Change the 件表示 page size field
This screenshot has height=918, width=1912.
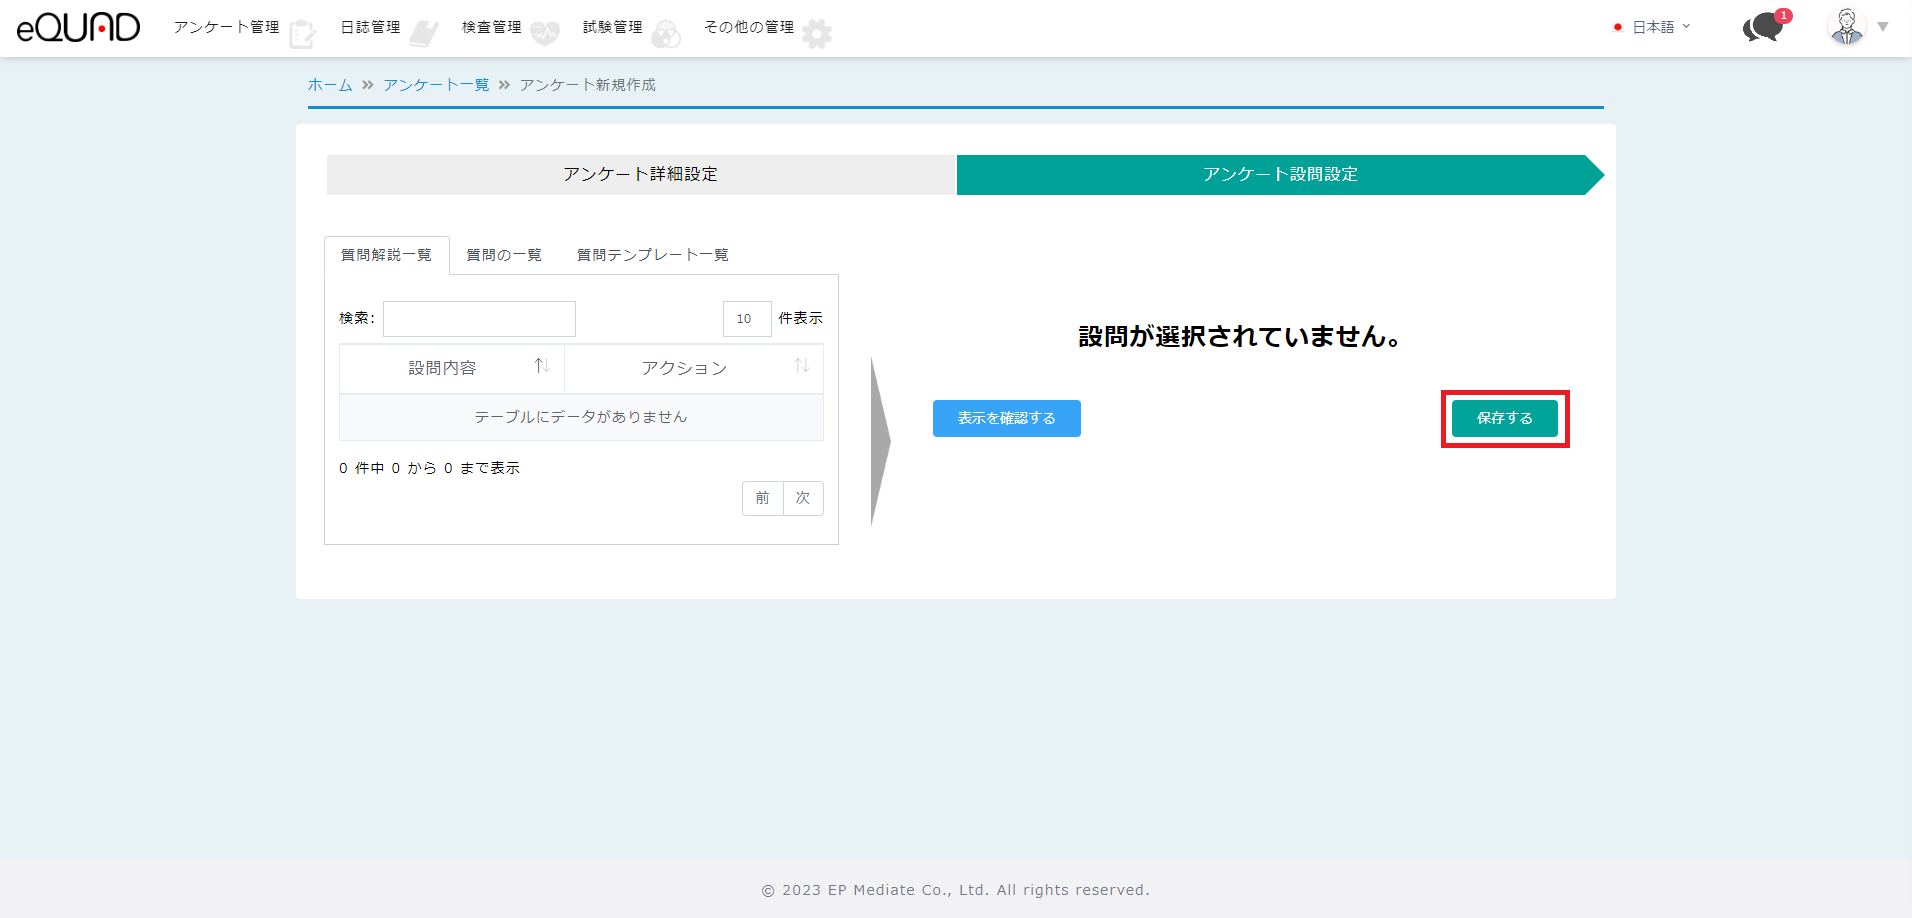pos(746,319)
